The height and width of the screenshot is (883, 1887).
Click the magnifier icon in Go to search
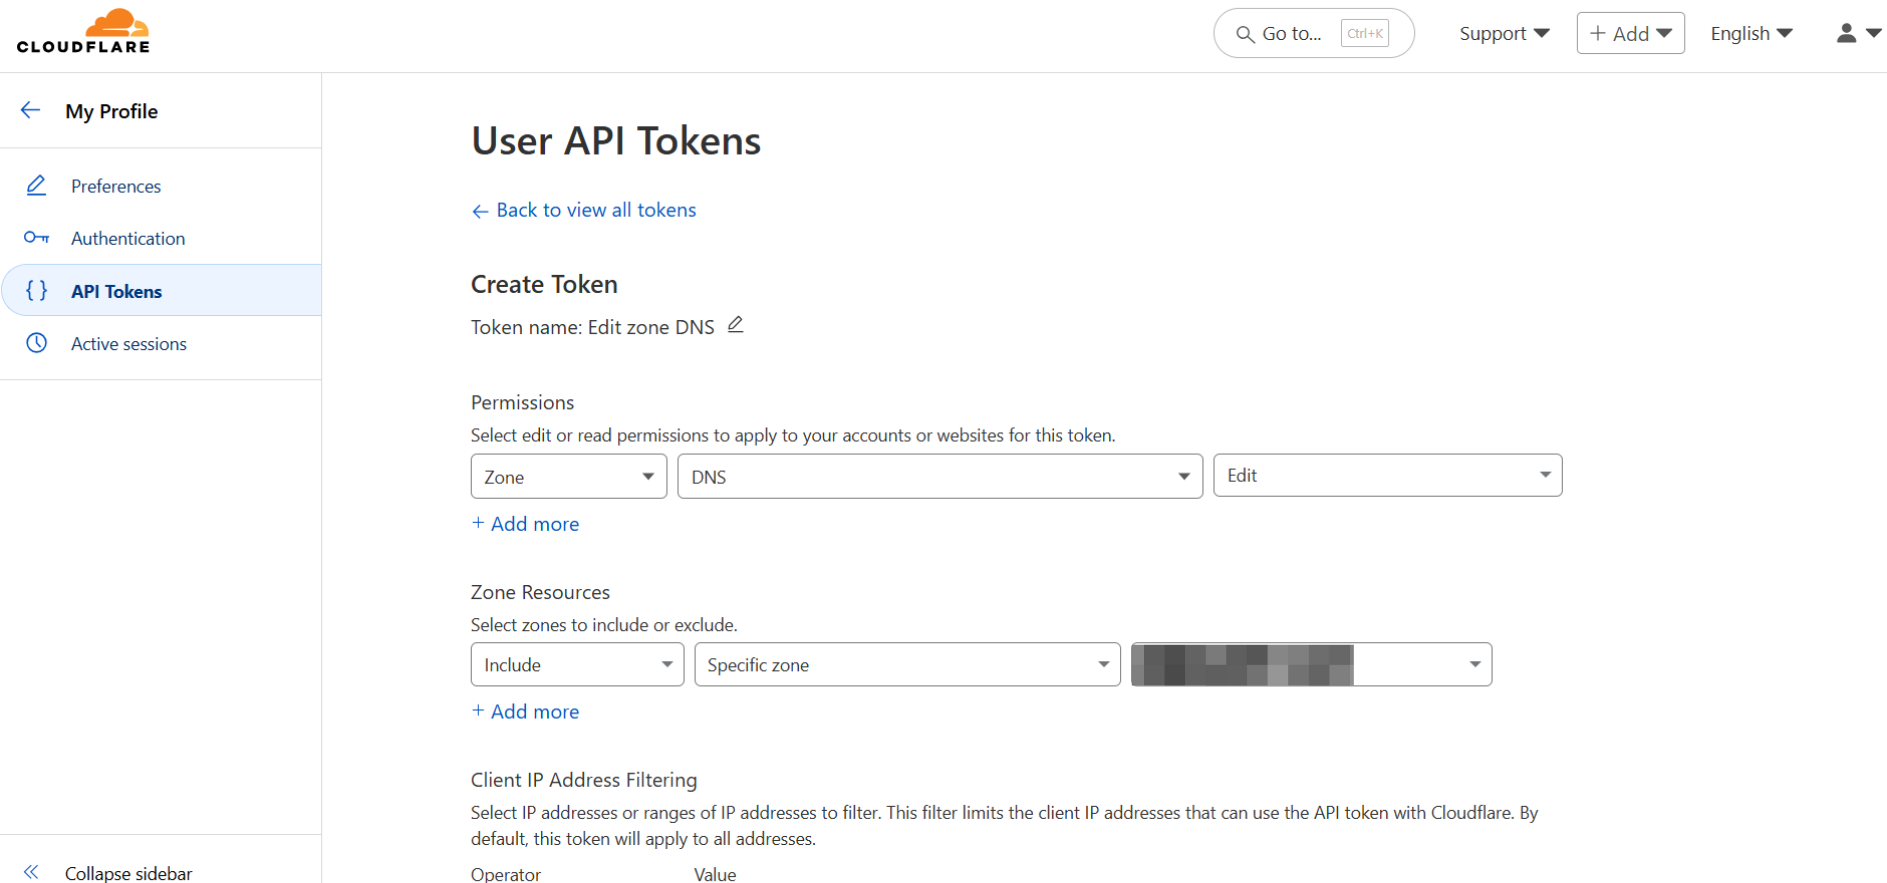pos(1245,34)
